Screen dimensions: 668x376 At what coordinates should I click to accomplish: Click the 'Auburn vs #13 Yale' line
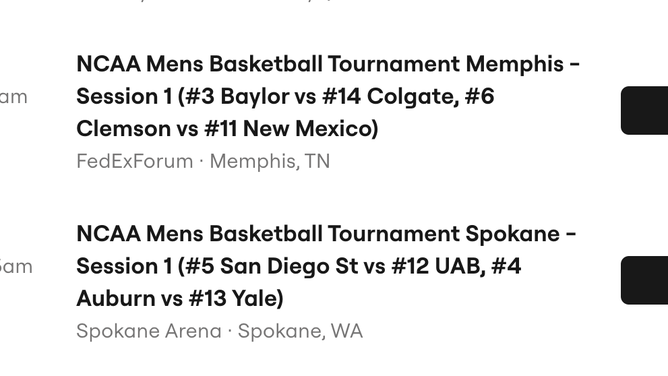(x=179, y=298)
